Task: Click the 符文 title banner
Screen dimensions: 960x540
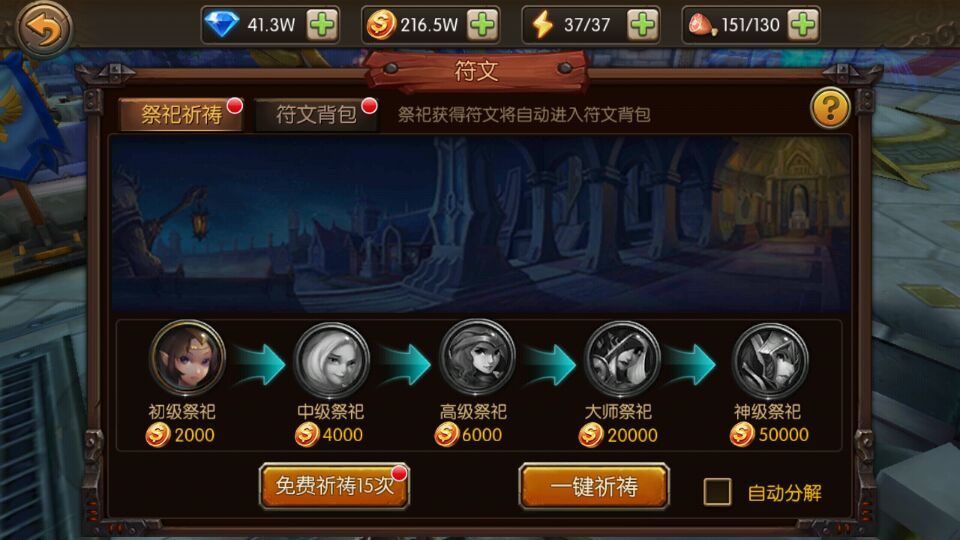Action: pyautogui.click(x=476, y=71)
